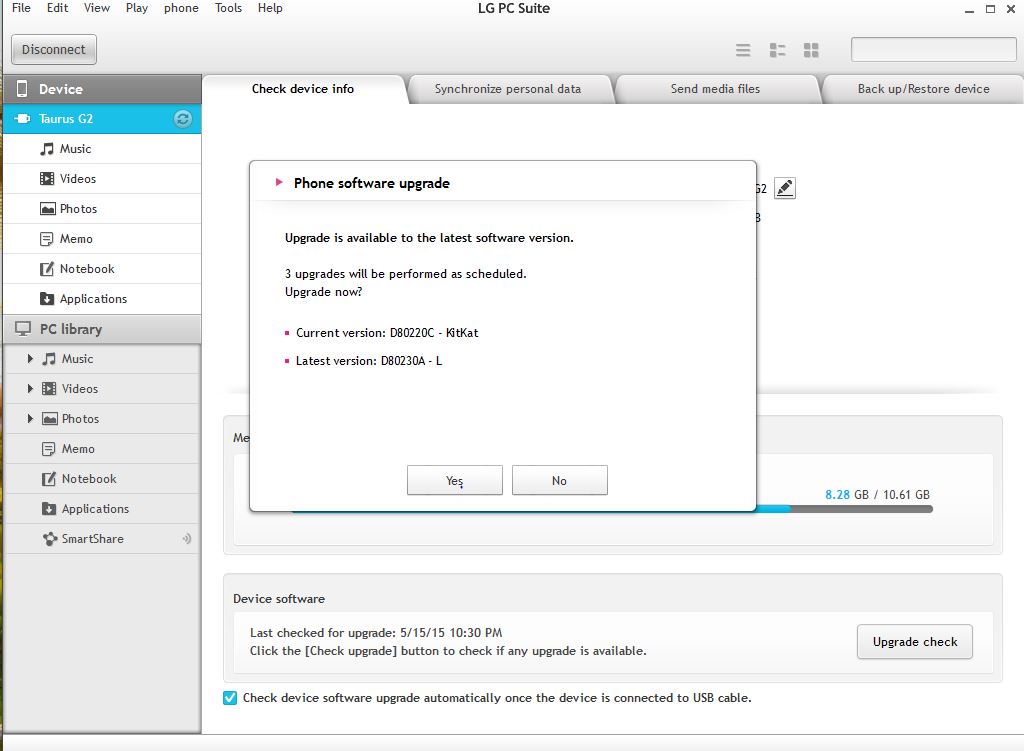The width and height of the screenshot is (1024, 751).
Task: Switch to Back up/Restore device tab
Action: coord(923,89)
